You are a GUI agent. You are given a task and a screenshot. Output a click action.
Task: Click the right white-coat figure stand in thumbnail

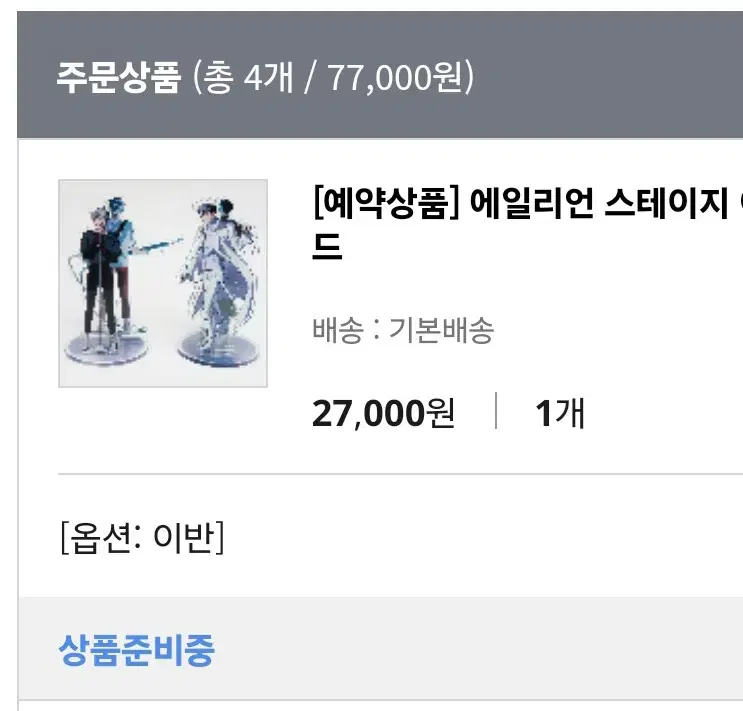tap(219, 282)
